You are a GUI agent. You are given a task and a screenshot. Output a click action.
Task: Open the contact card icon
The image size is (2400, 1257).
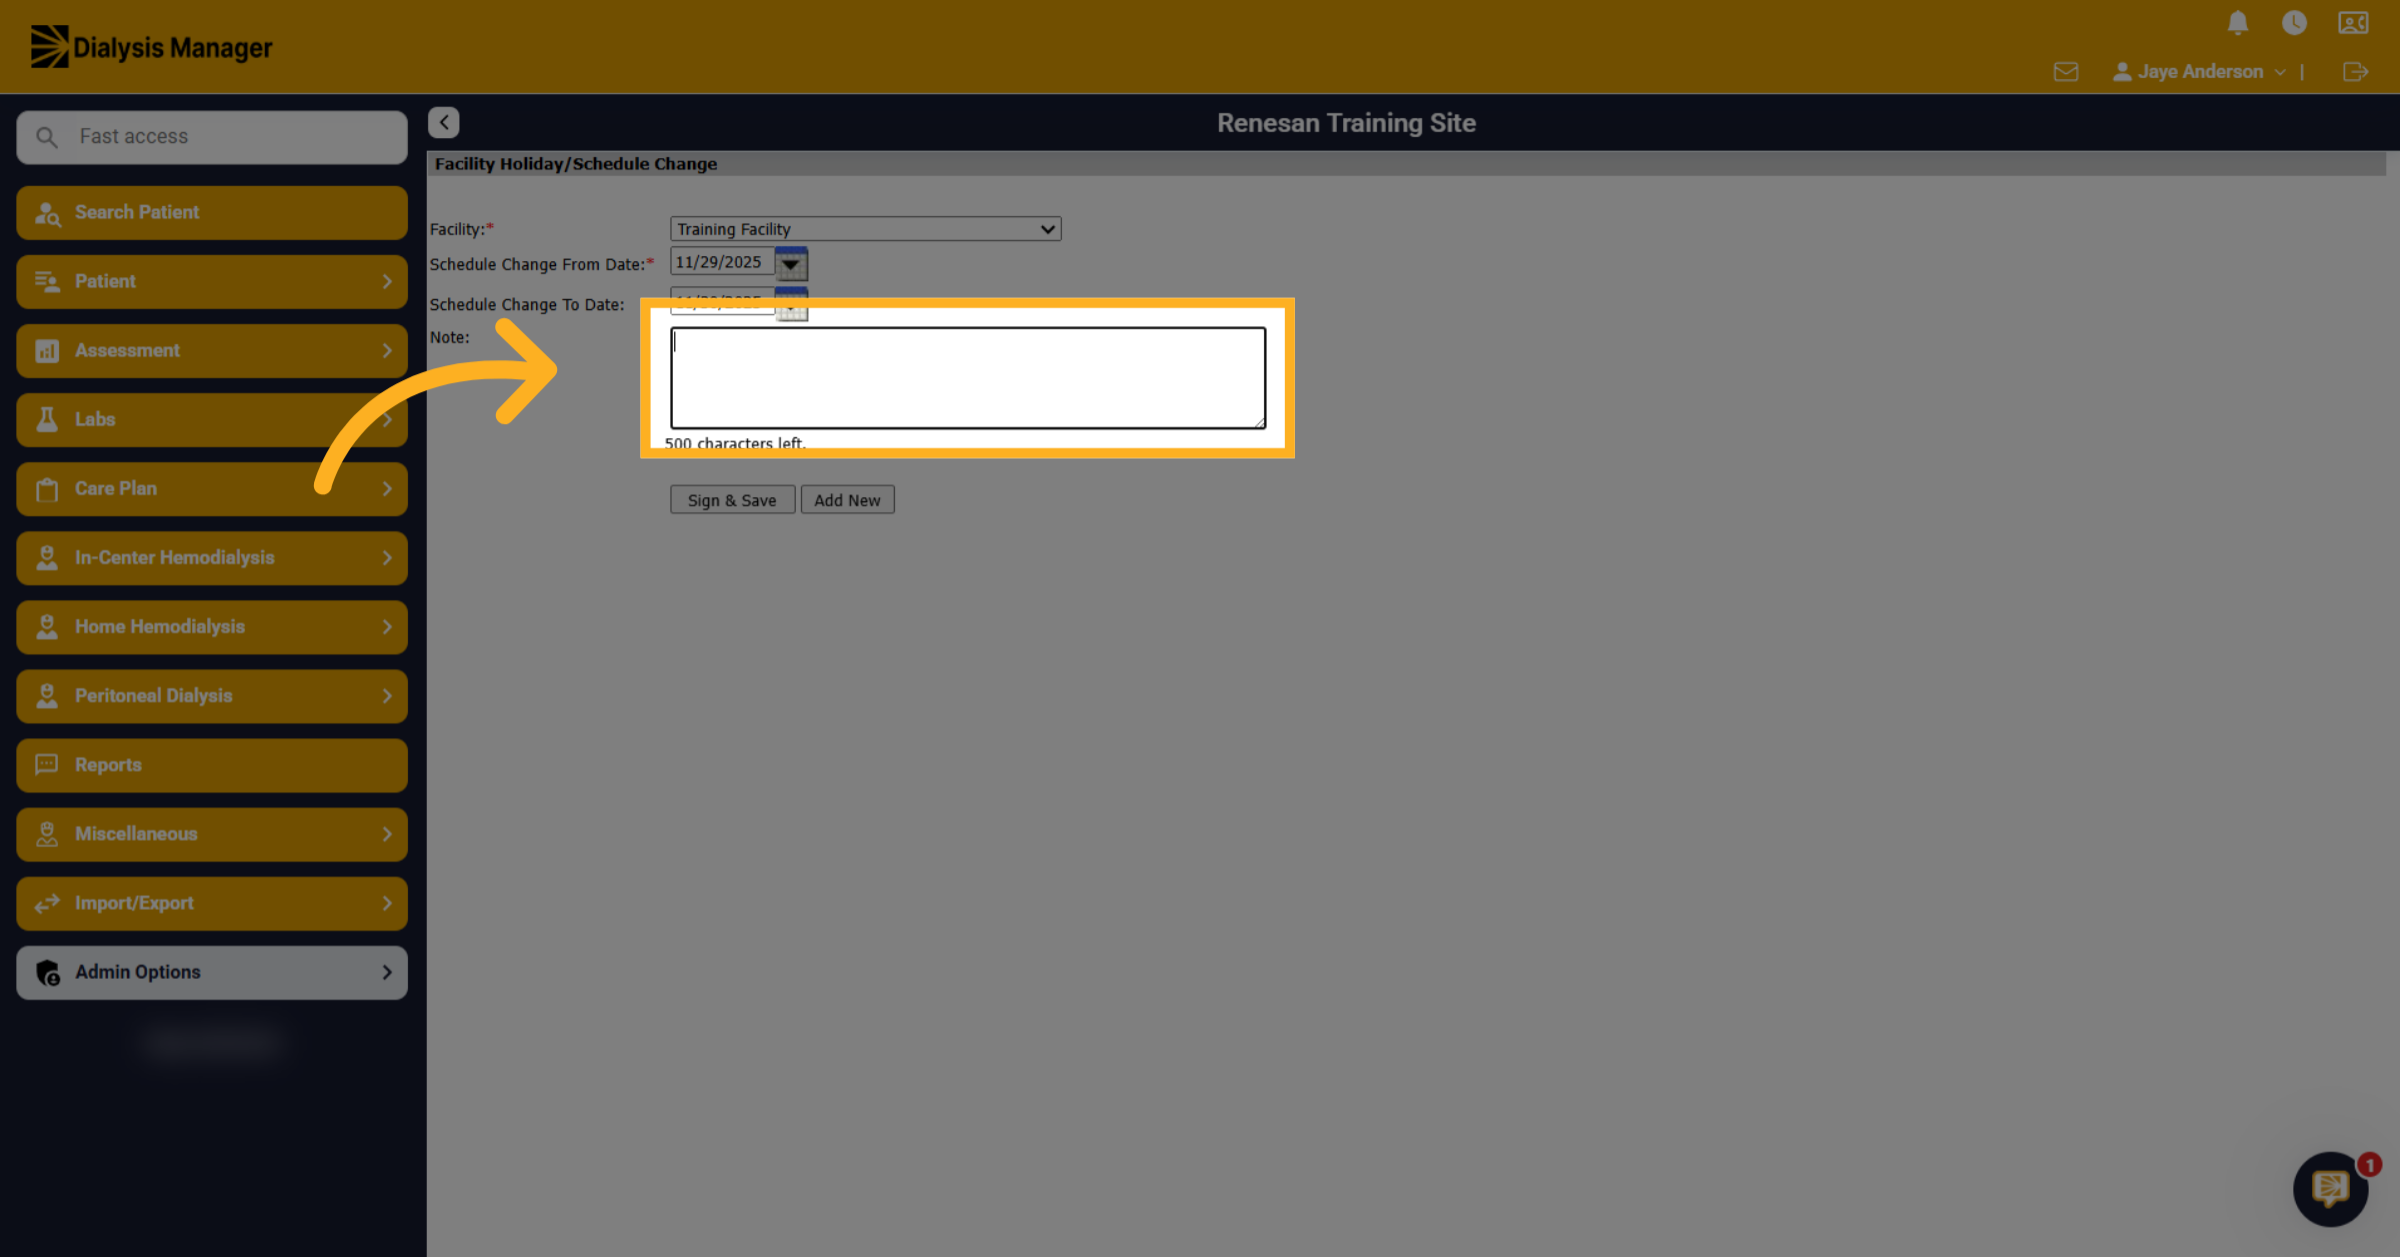click(x=2353, y=22)
